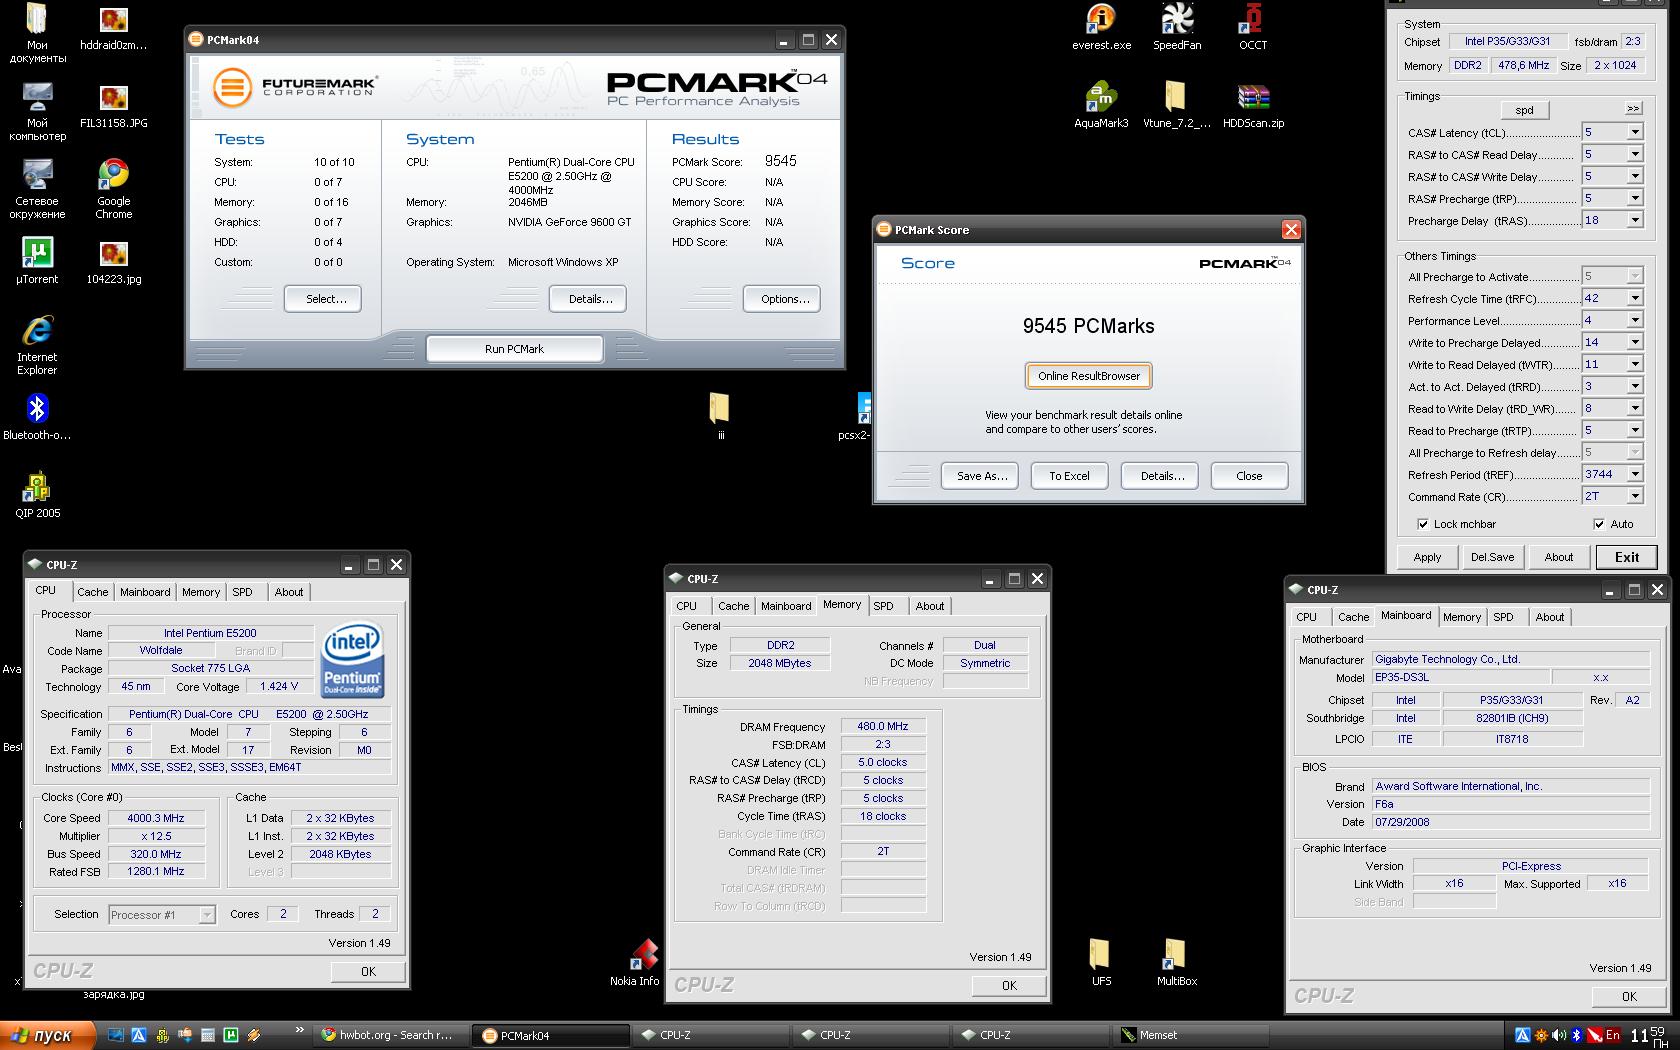Click the µTorrent quick launch icon in taskbar
Image resolution: width=1680 pixels, height=1050 pixels.
(x=231, y=1035)
